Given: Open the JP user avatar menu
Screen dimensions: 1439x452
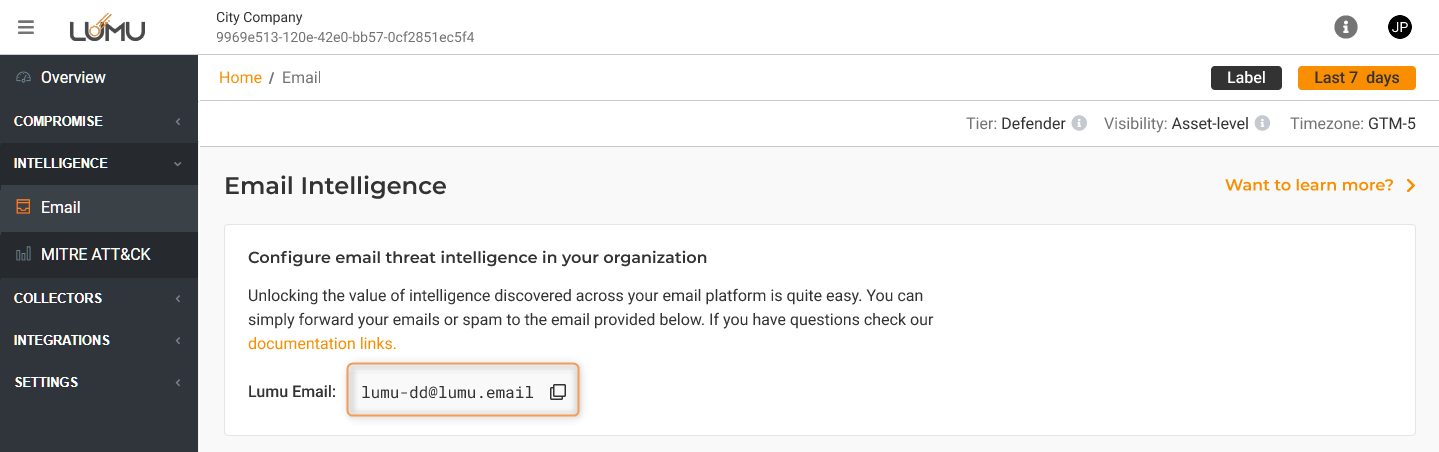Looking at the screenshot, I should click(x=1400, y=27).
